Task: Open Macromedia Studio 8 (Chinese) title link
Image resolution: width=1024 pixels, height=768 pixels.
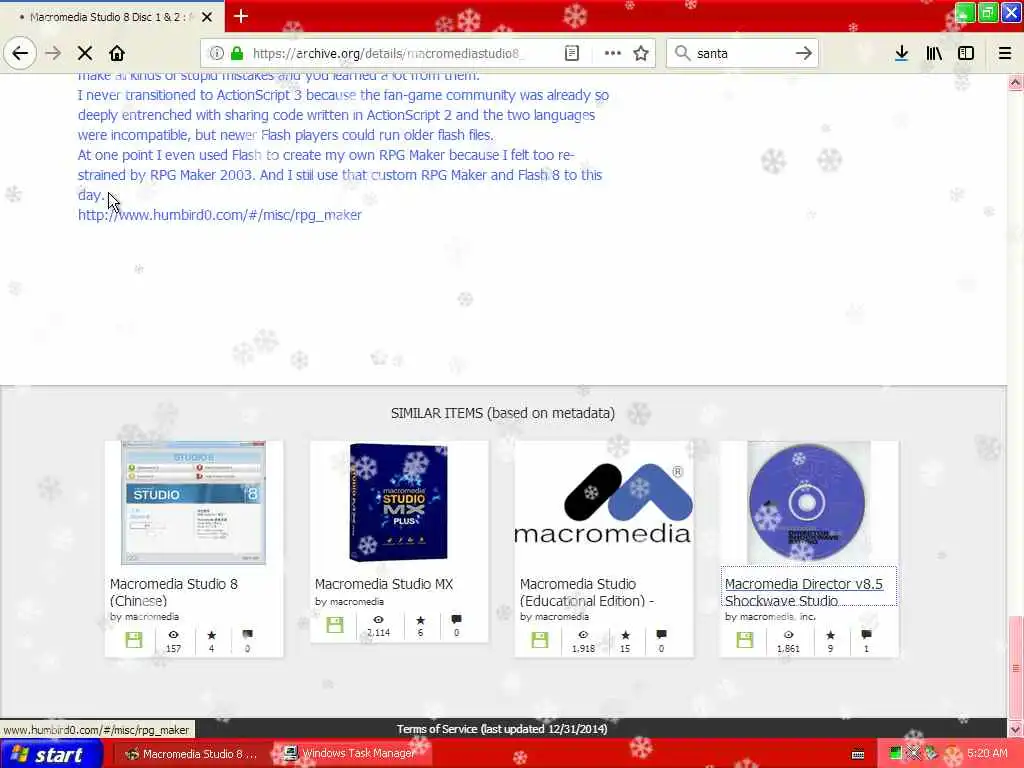Action: tap(174, 592)
